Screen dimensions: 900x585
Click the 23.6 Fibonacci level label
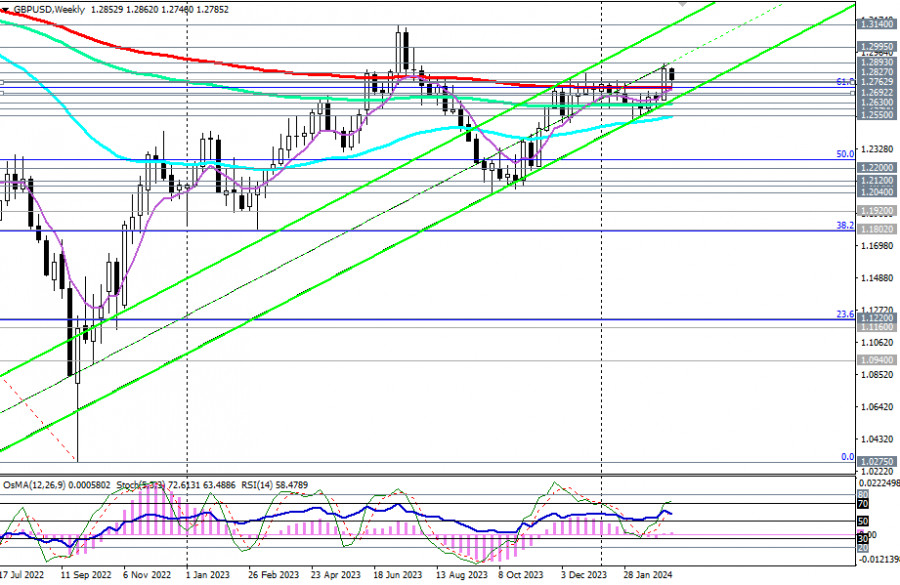[x=845, y=314]
